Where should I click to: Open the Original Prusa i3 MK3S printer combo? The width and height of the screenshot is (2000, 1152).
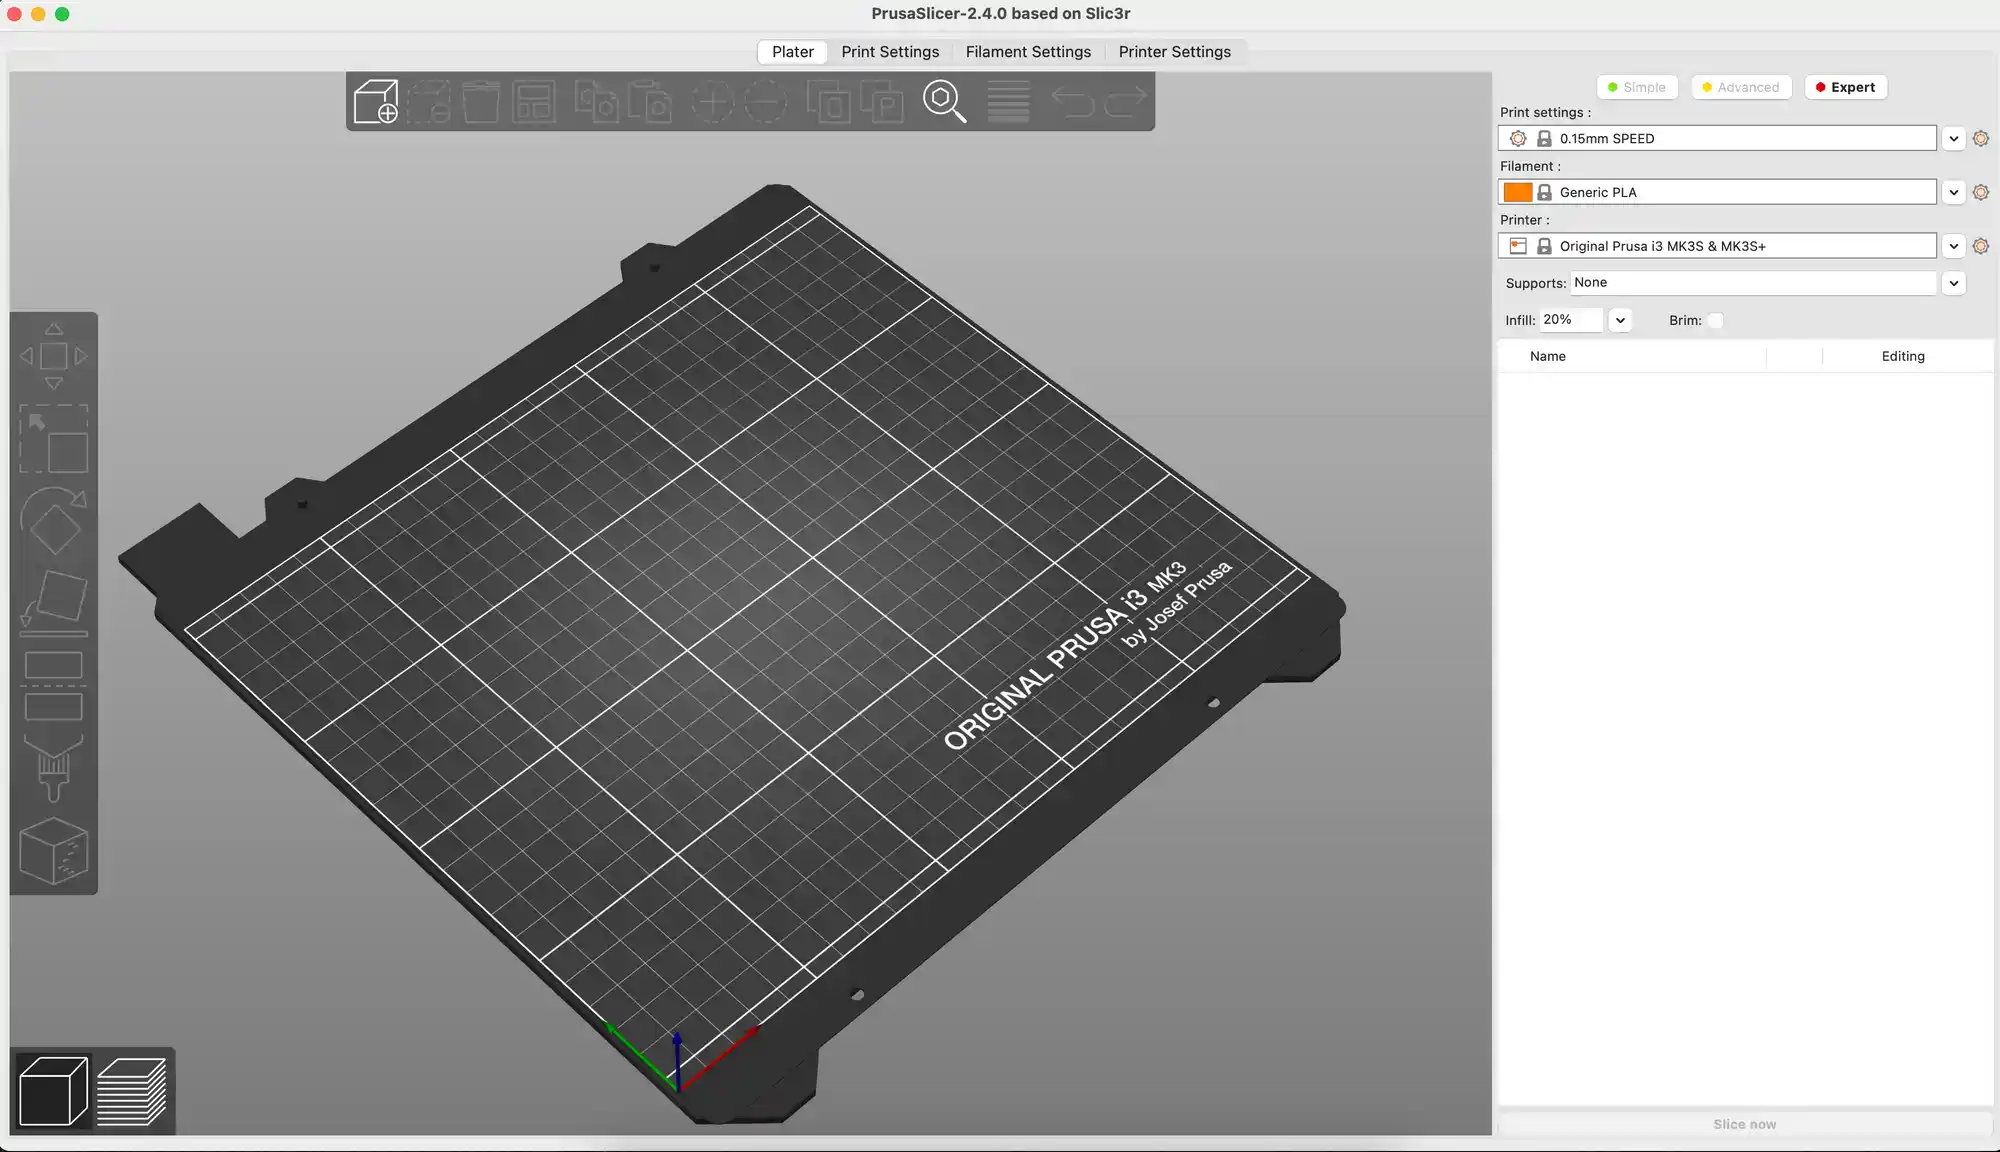[1717, 246]
